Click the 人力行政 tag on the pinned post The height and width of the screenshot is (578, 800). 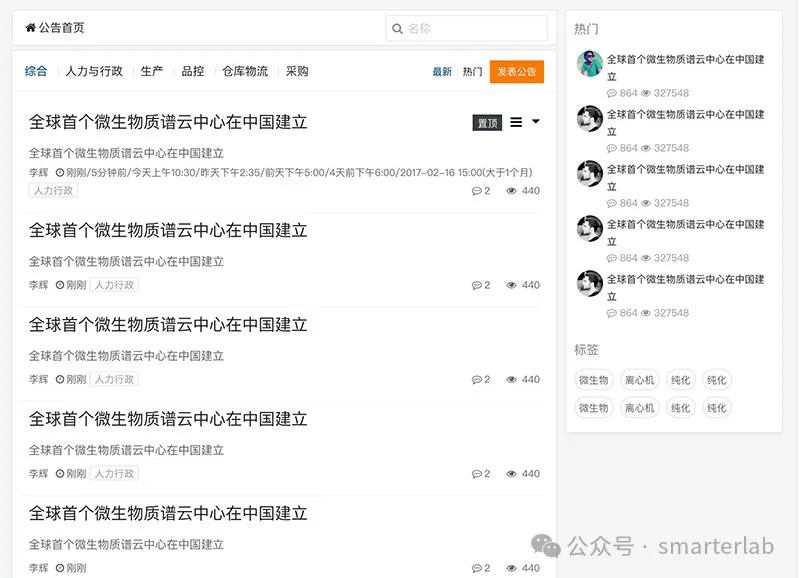tap(53, 190)
